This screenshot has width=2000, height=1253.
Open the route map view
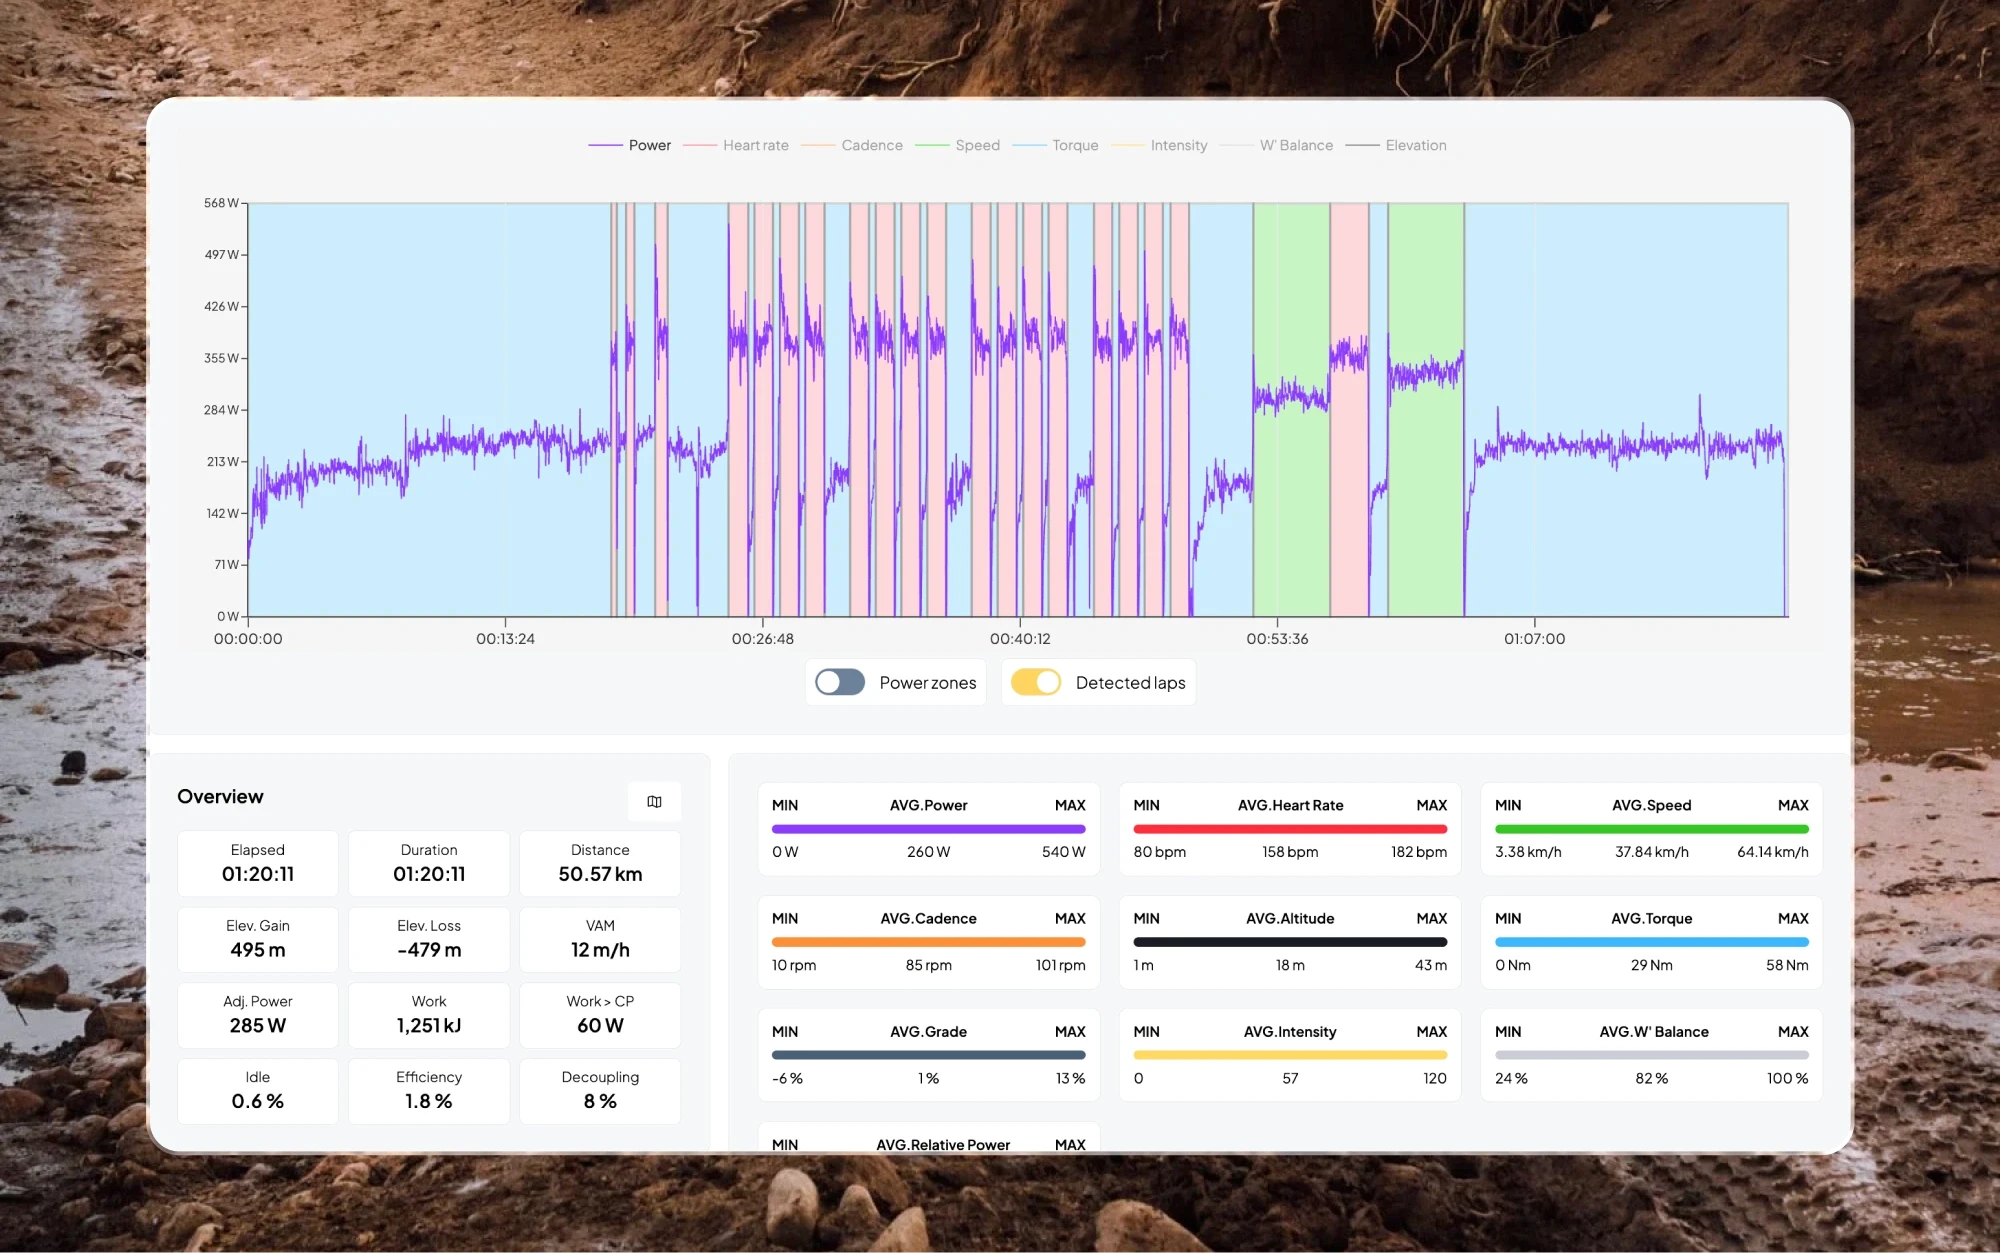(655, 801)
